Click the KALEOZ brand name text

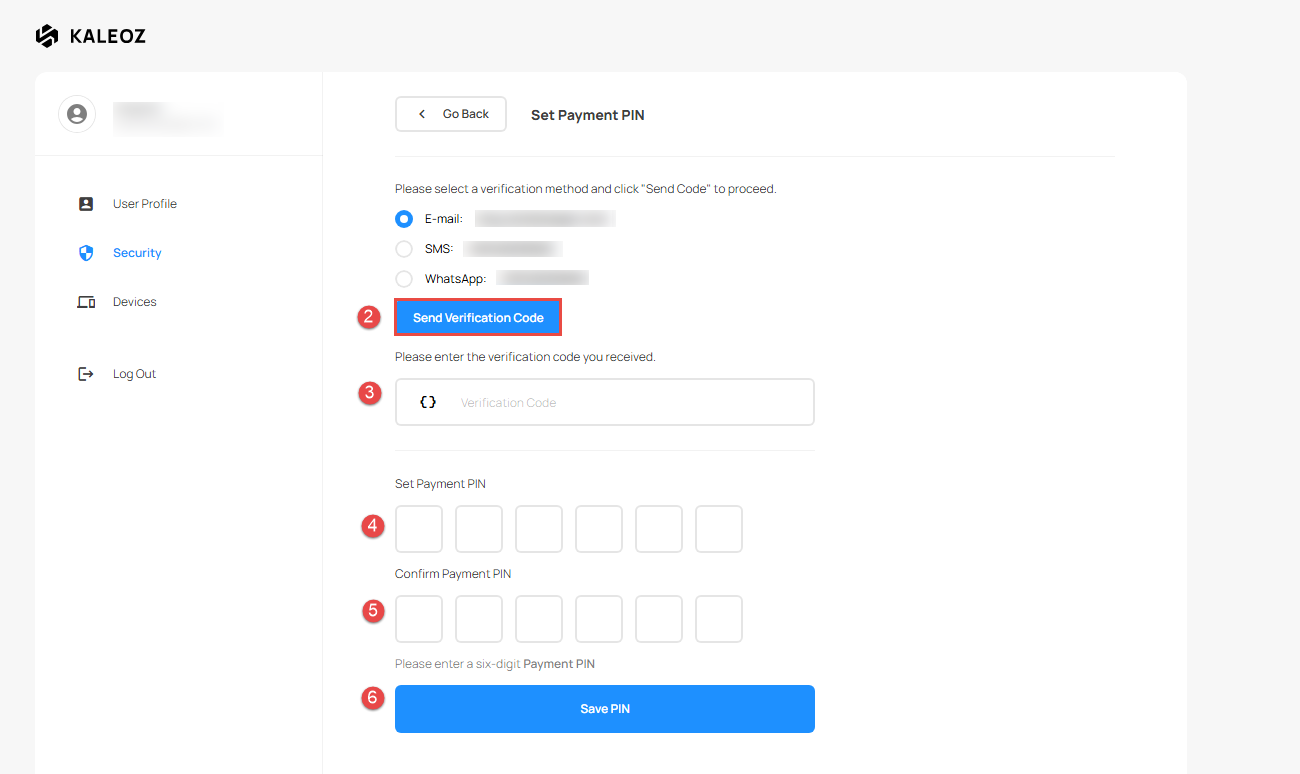(x=108, y=37)
